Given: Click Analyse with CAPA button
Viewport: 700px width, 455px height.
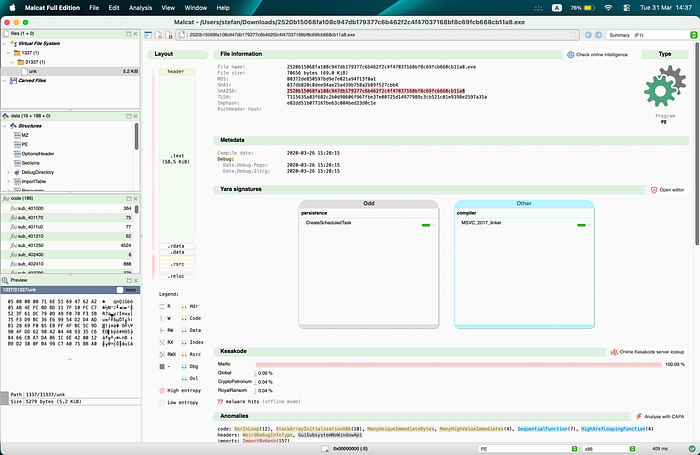Looking at the screenshot, I should click(660, 417).
